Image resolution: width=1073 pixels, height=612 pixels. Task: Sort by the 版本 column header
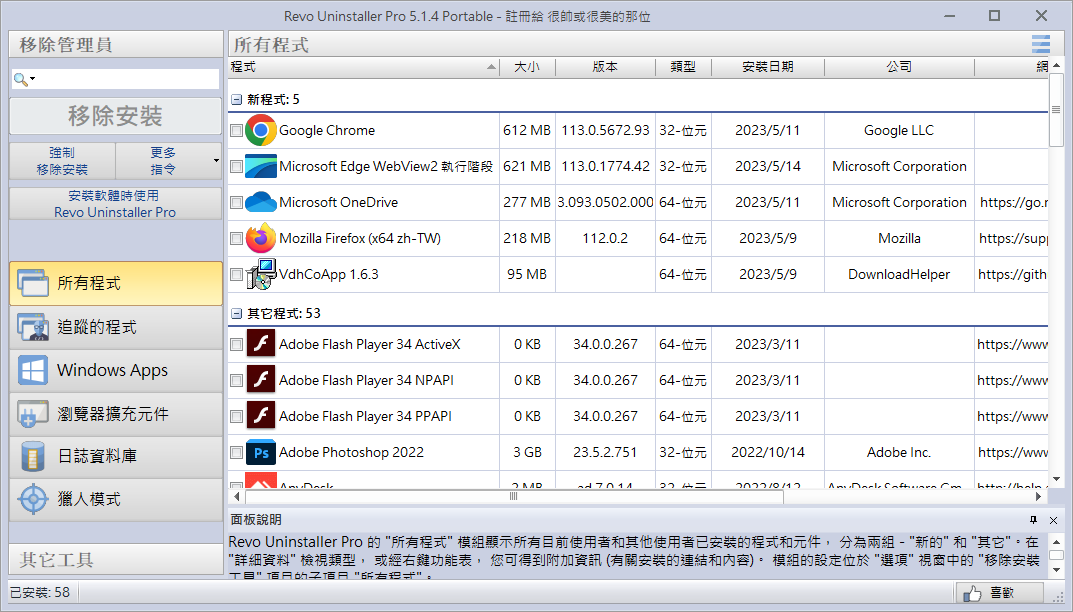coord(605,66)
